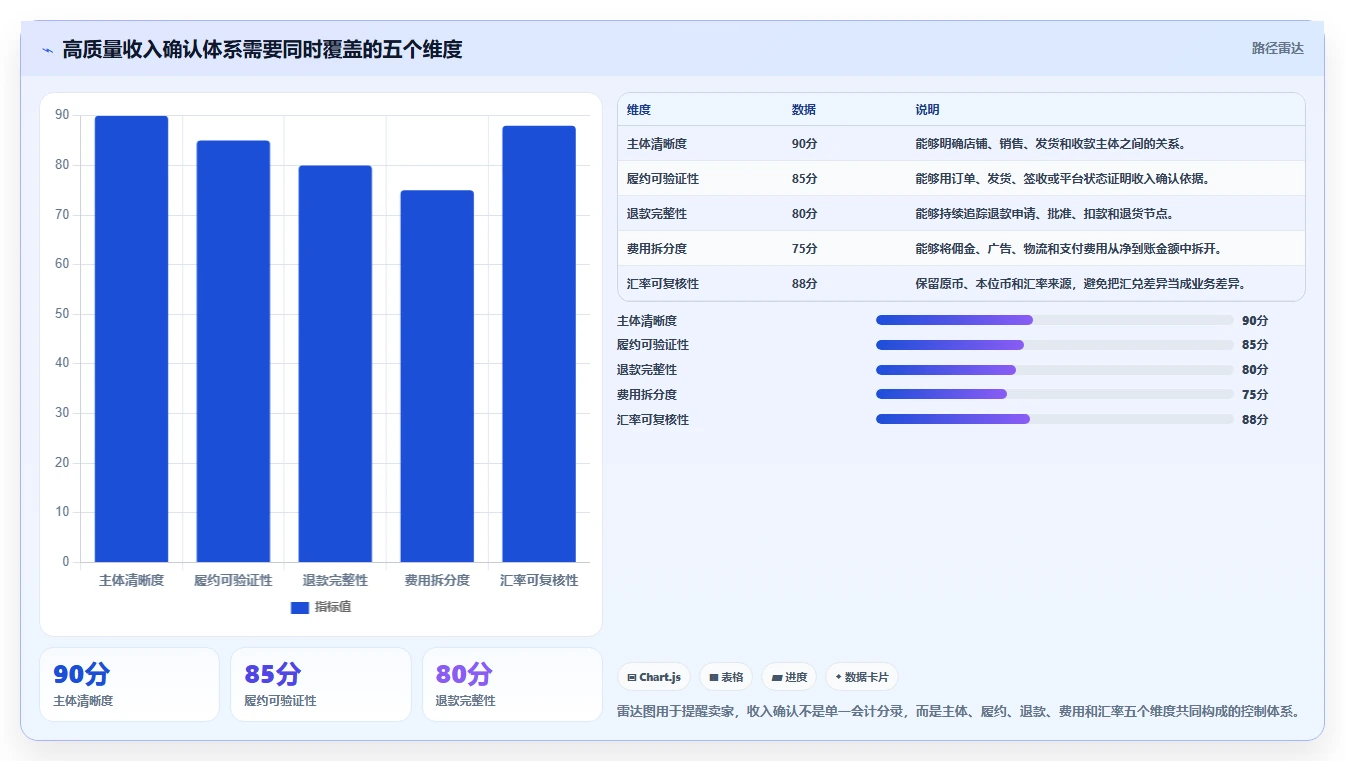Click the 费用拆分度 x-axis label
The image size is (1345, 761).
437,580
